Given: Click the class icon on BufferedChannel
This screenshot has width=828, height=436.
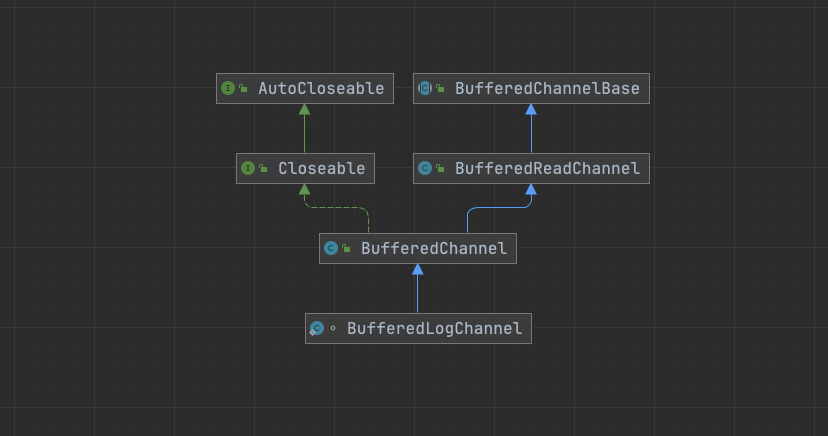Looking at the screenshot, I should [331, 248].
